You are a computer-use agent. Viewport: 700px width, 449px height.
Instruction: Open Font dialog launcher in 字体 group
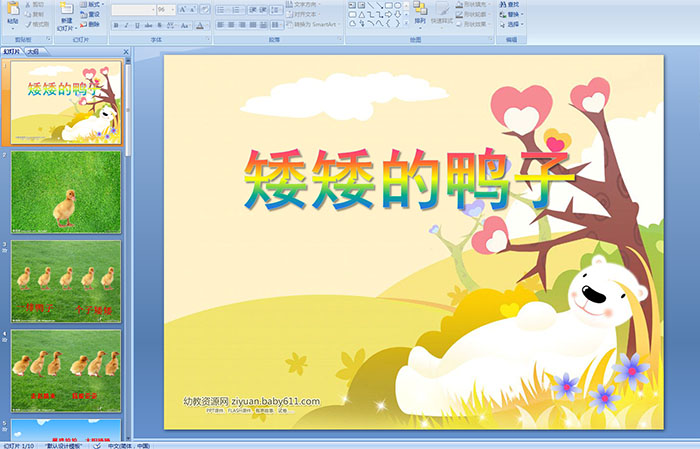(208, 40)
